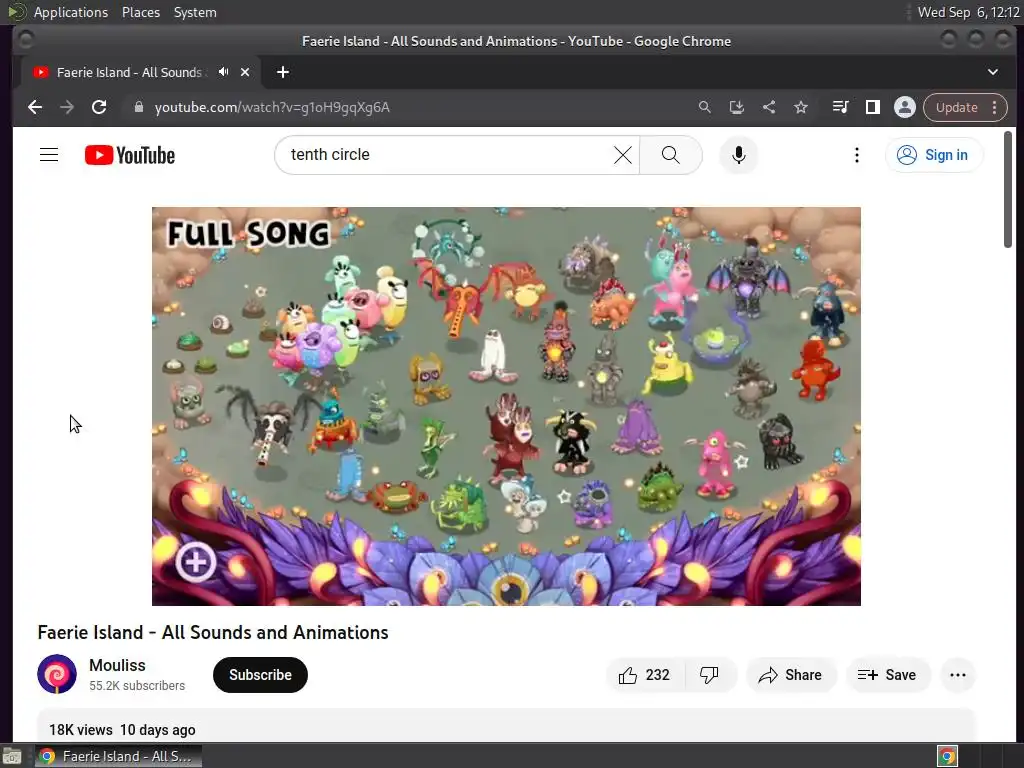Open Chrome media controls icon

click(x=840, y=107)
